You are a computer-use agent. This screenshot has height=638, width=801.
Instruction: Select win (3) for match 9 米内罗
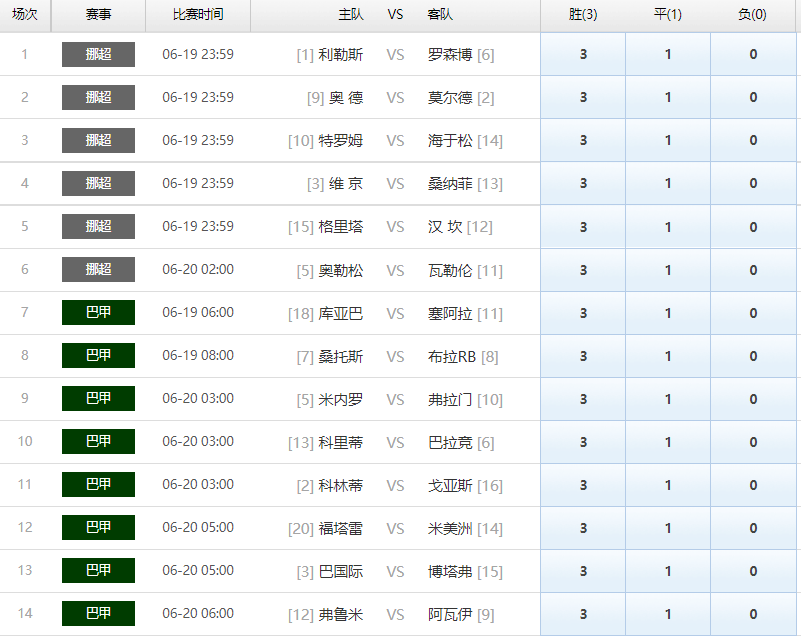point(583,399)
